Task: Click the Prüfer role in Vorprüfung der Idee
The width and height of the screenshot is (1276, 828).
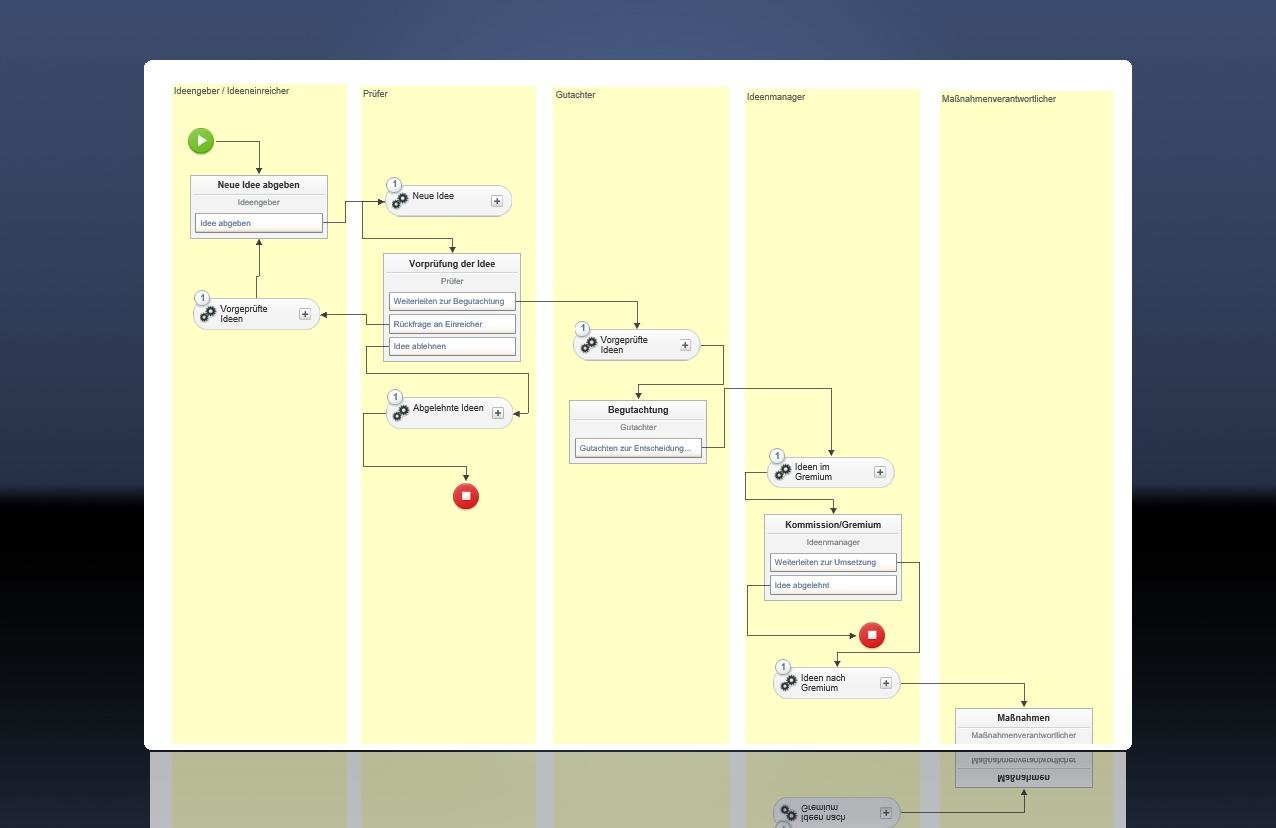Action: coord(452,281)
